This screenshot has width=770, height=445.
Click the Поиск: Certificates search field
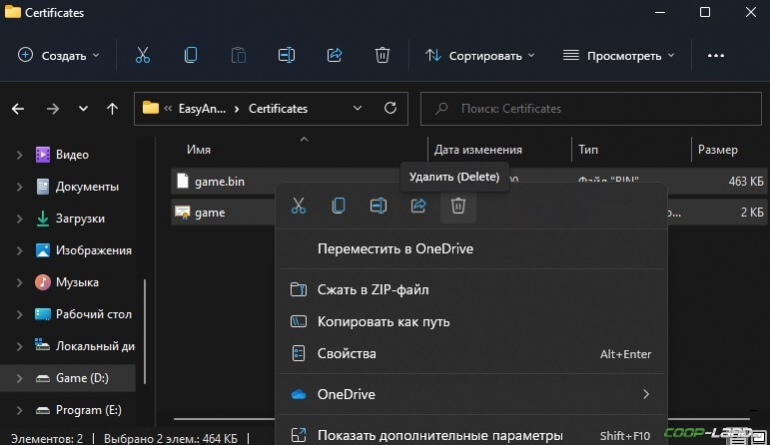590,108
